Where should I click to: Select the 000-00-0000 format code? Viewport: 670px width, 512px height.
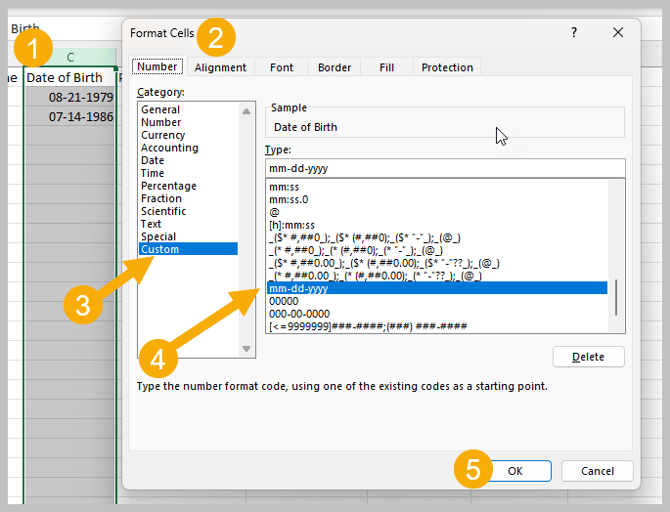tap(437, 314)
